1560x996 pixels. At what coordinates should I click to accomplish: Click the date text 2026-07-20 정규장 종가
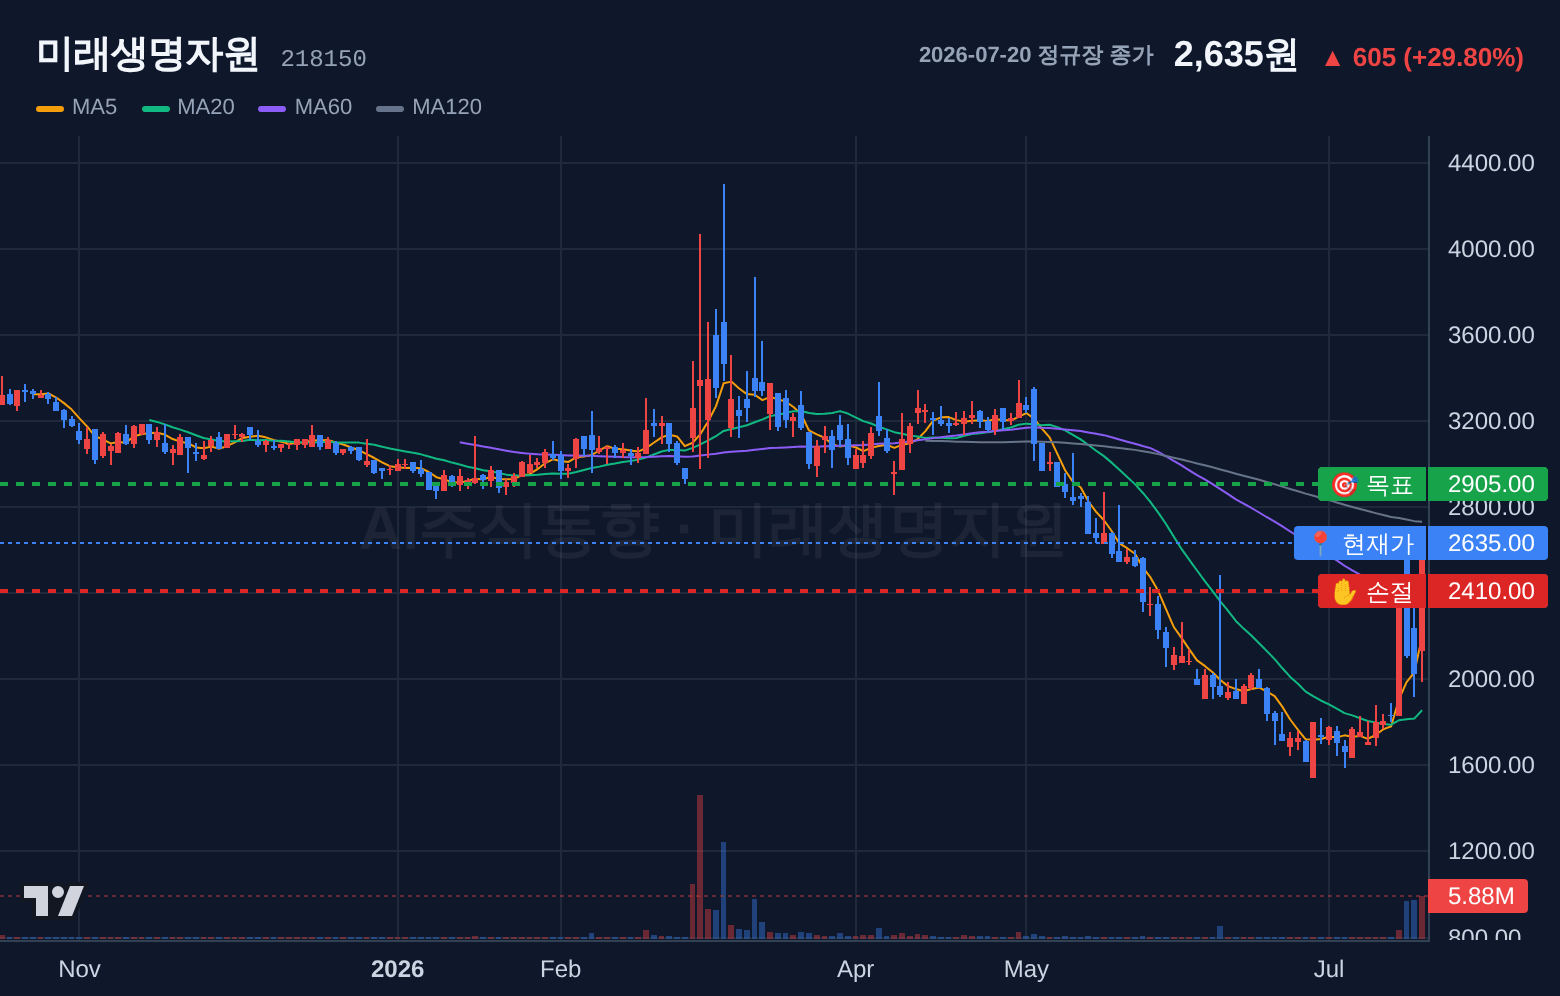click(x=1036, y=55)
